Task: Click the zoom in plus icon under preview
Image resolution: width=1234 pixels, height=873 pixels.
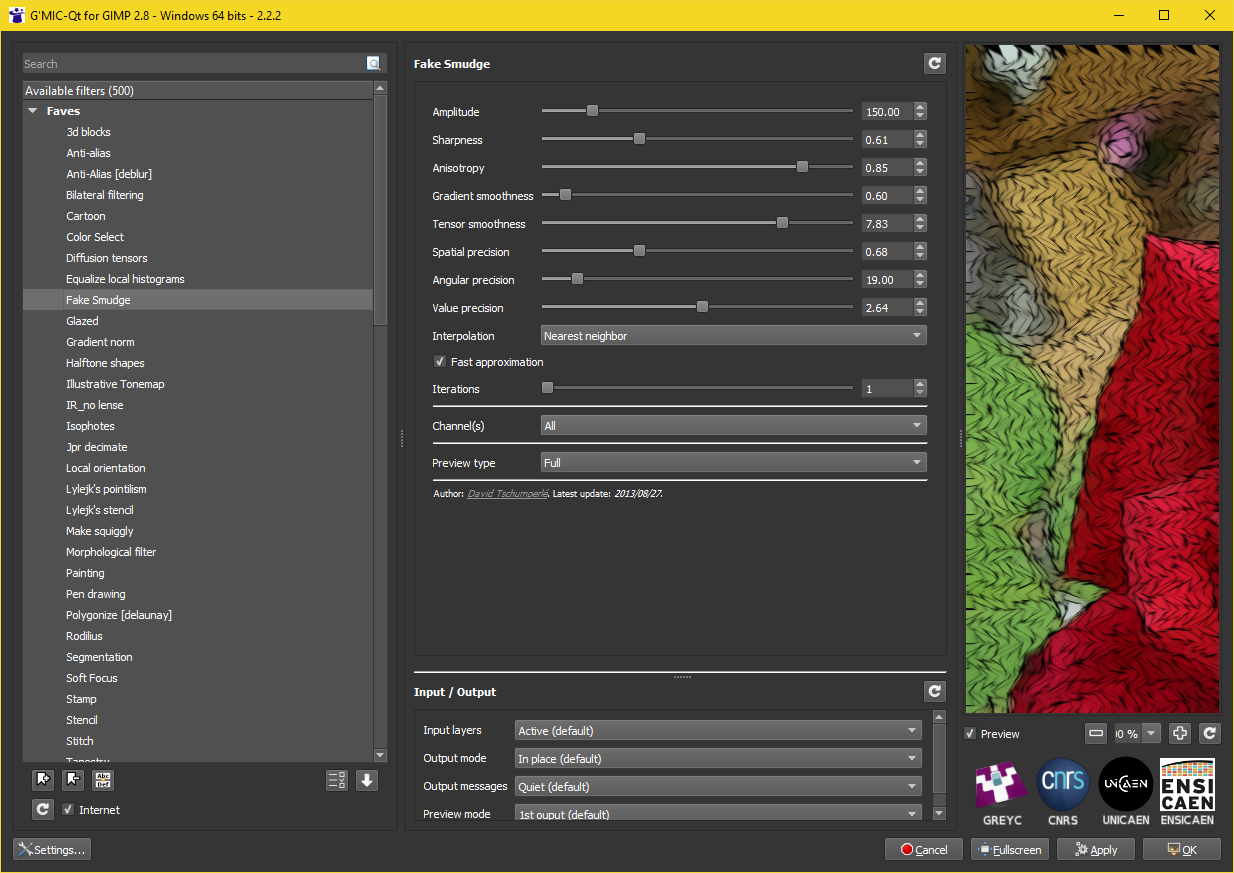Action: pyautogui.click(x=1180, y=733)
